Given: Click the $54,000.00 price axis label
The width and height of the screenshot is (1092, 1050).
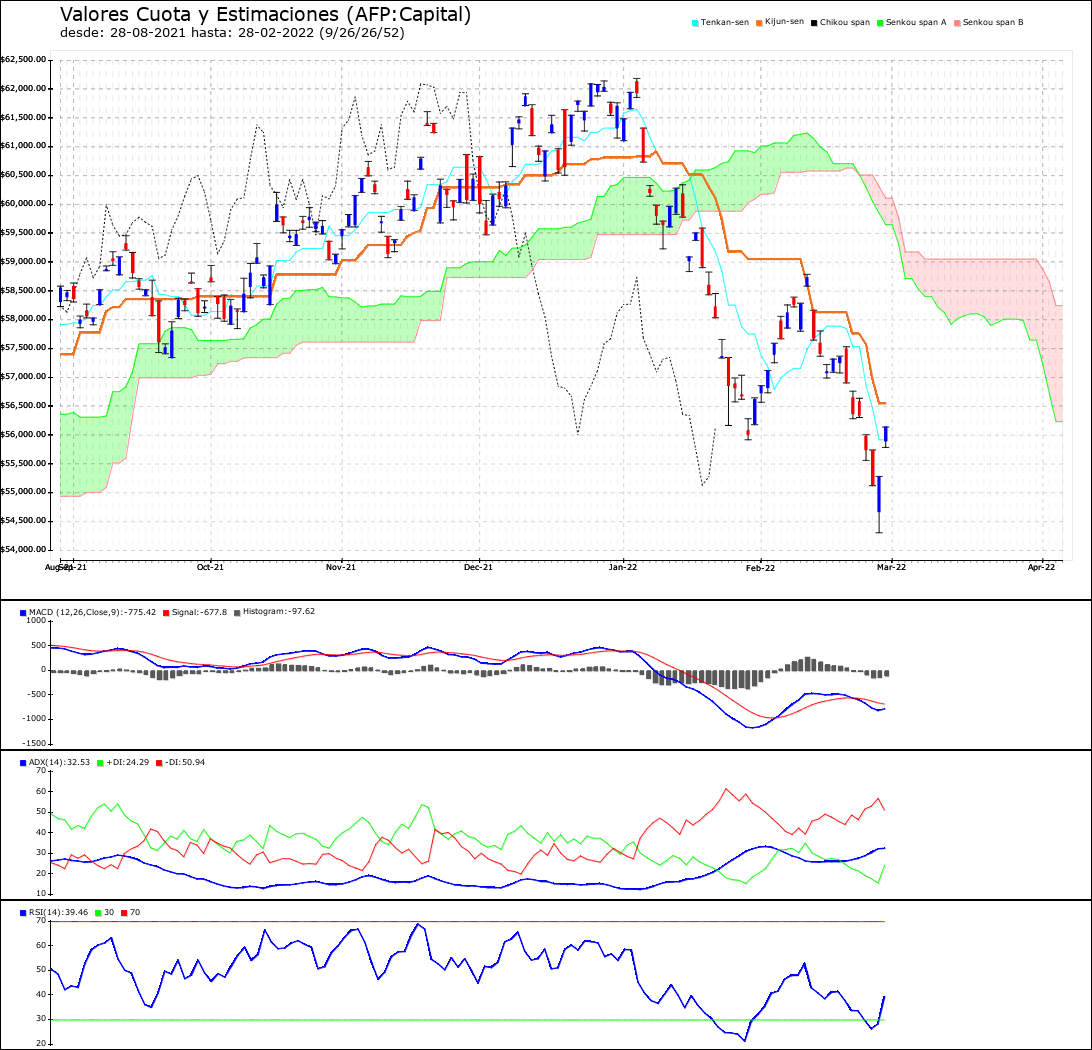Looking at the screenshot, I should 24,549.
